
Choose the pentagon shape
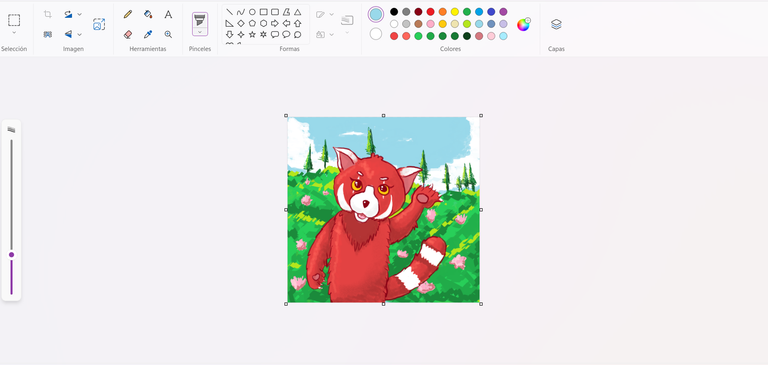252,23
